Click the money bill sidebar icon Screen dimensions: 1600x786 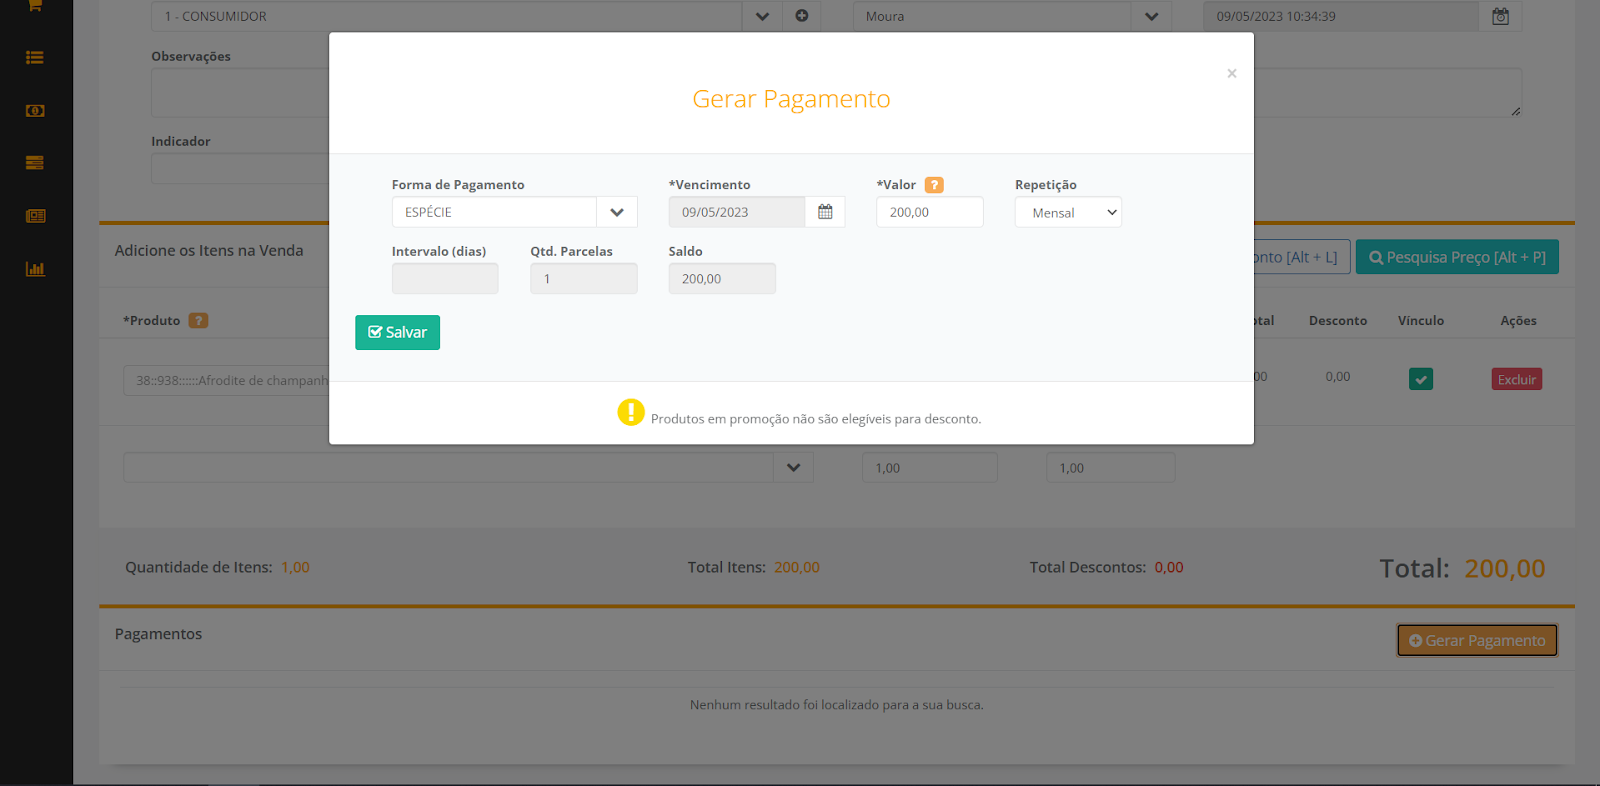[35, 111]
